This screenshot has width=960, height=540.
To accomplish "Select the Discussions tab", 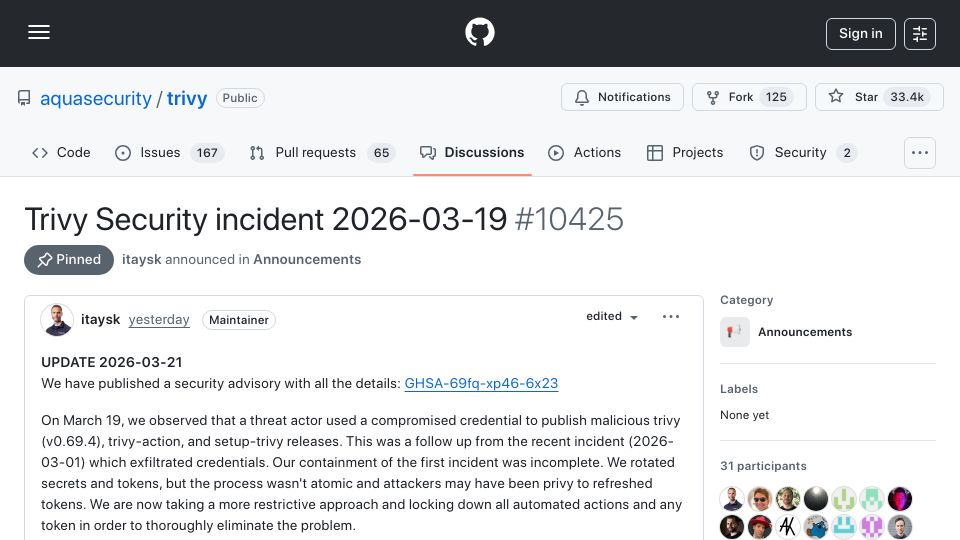I will pyautogui.click(x=472, y=152).
